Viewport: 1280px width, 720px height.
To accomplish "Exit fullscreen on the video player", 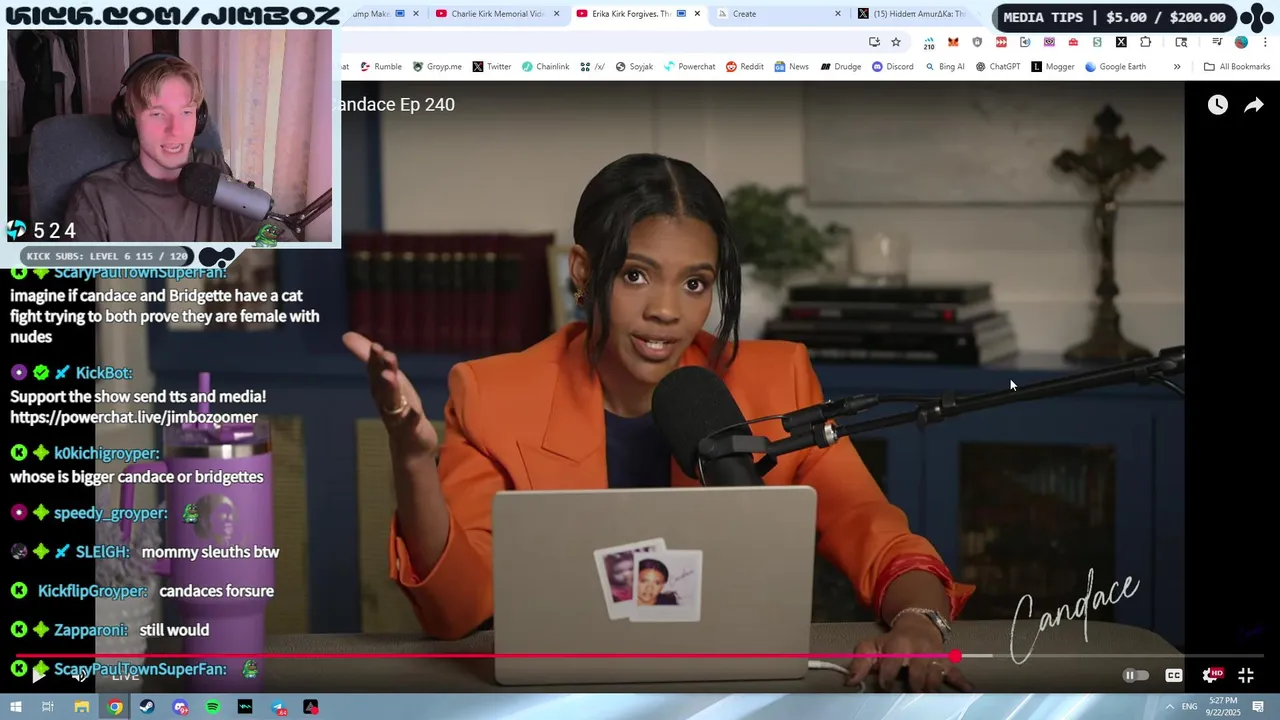I will pos(1246,675).
